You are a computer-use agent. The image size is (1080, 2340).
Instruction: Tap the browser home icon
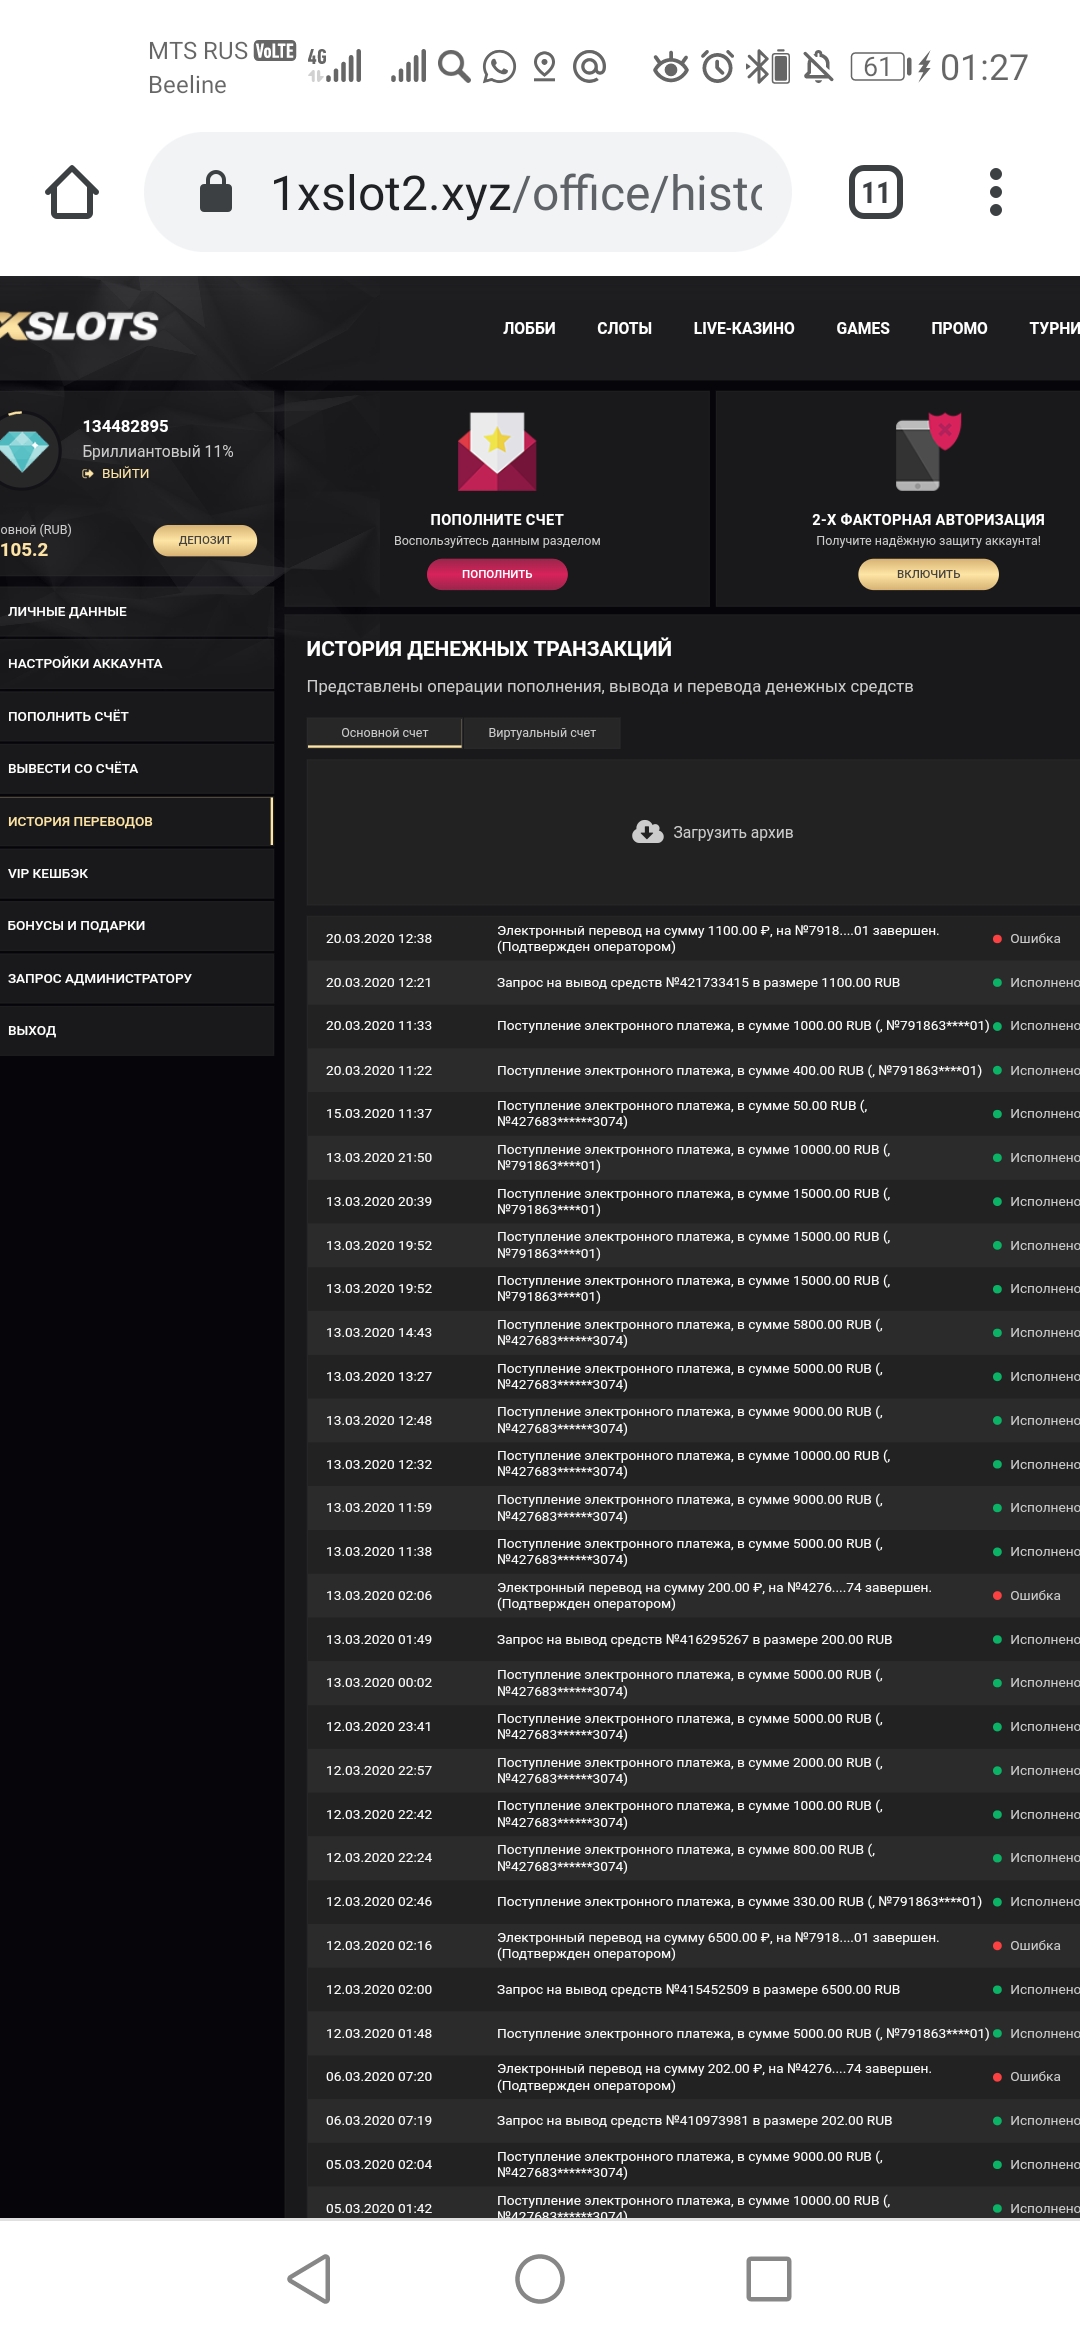[72, 192]
